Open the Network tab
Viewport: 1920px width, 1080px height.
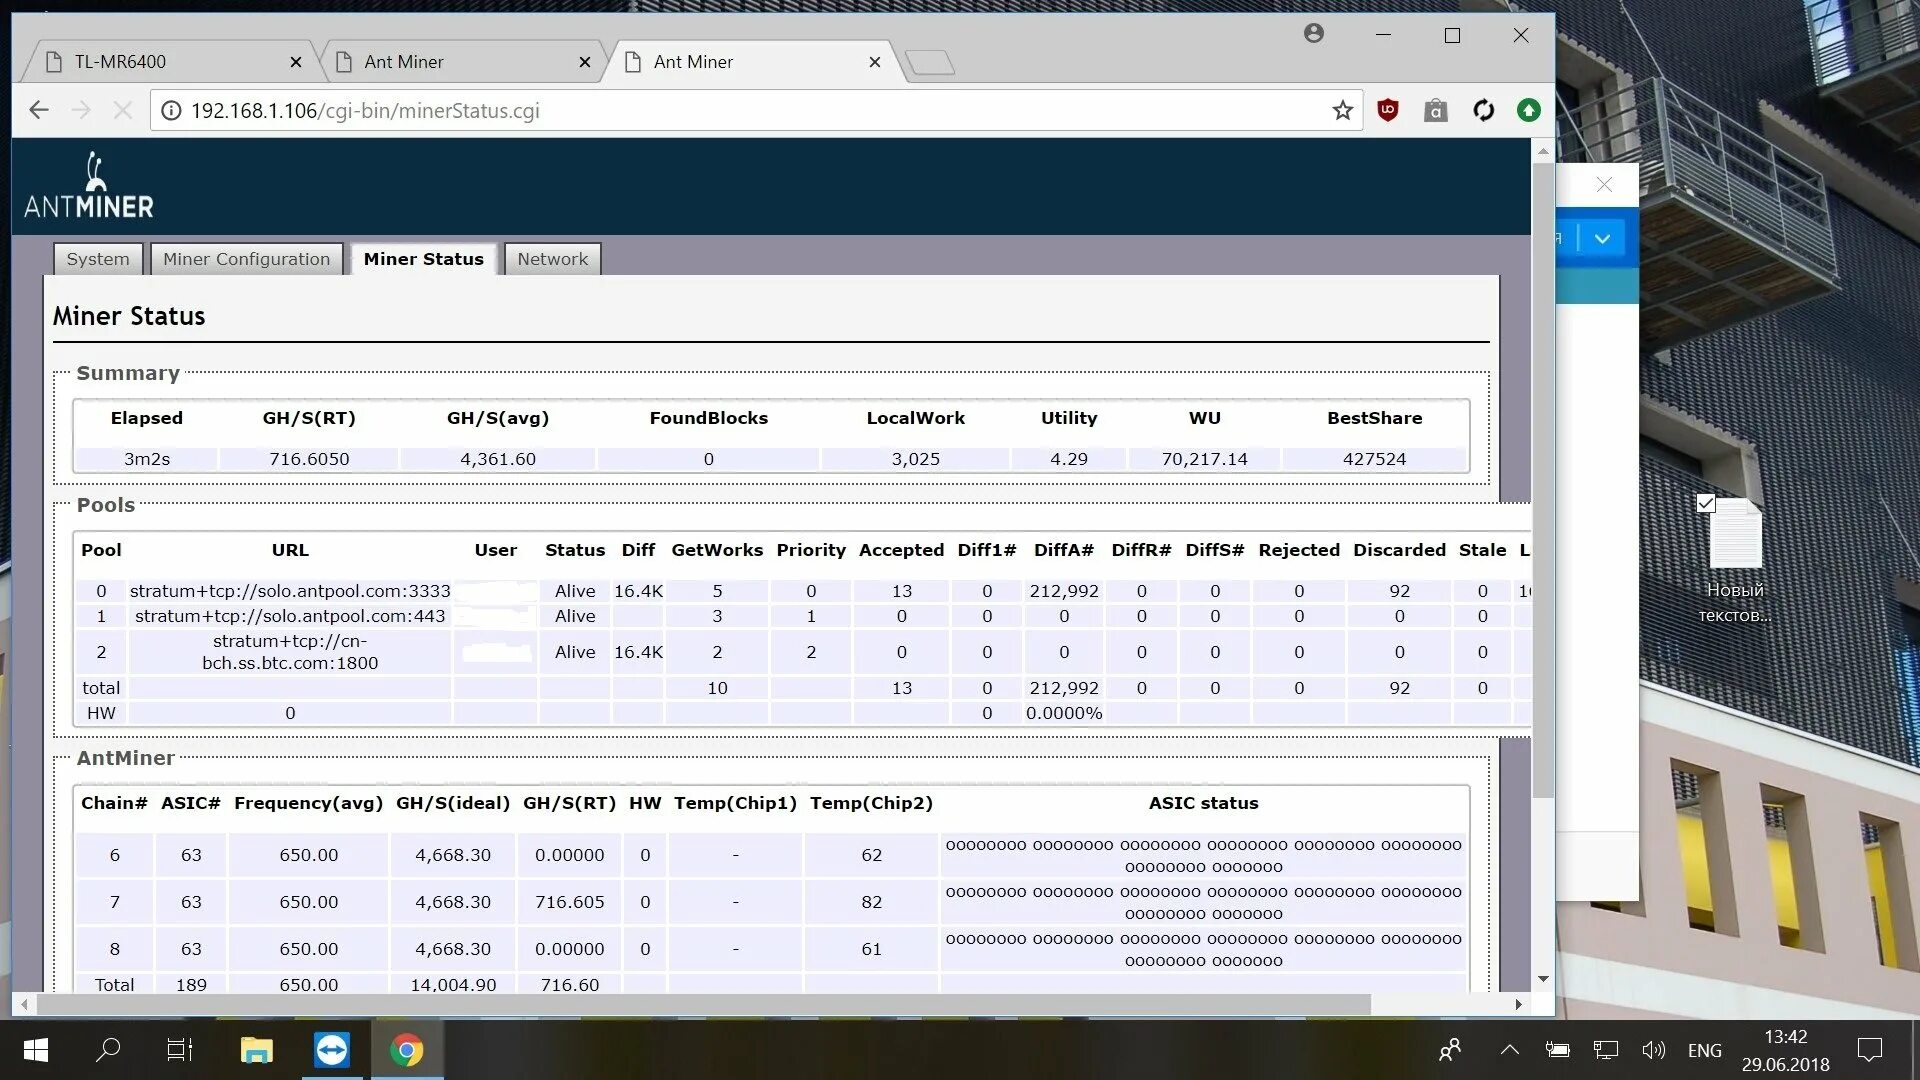click(552, 259)
